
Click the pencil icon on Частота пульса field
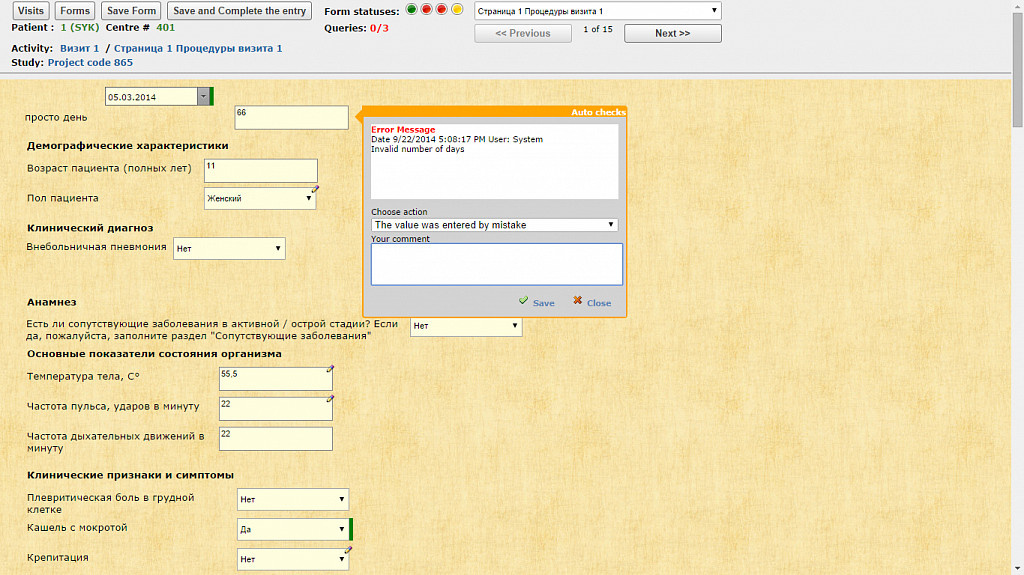point(330,398)
